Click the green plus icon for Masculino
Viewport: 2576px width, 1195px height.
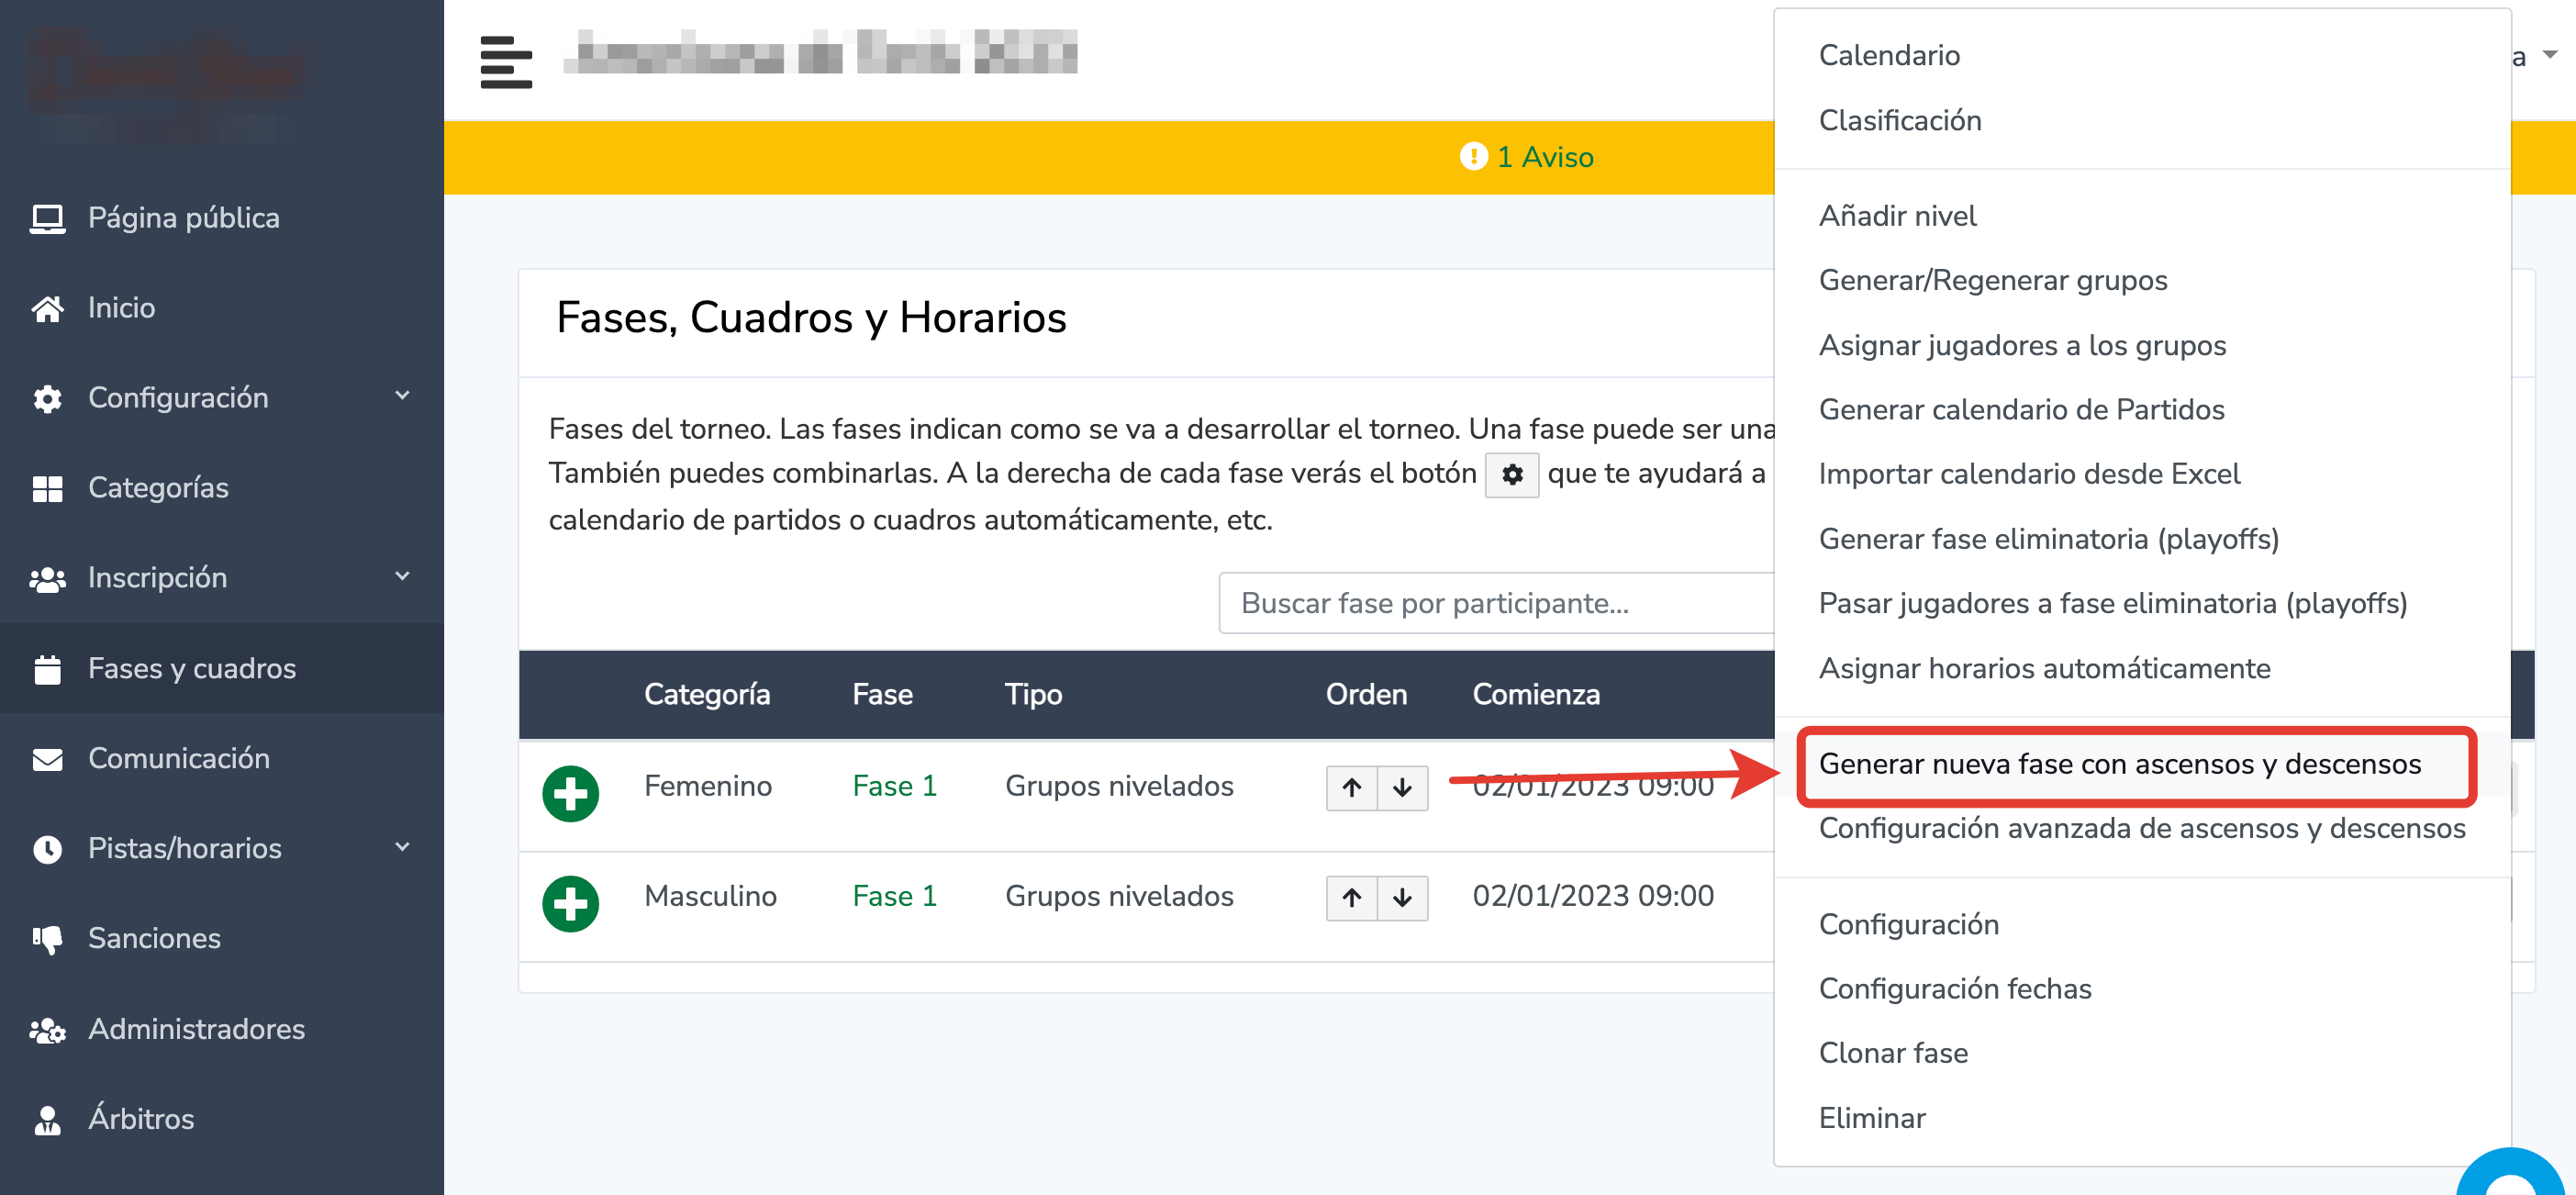click(x=570, y=903)
